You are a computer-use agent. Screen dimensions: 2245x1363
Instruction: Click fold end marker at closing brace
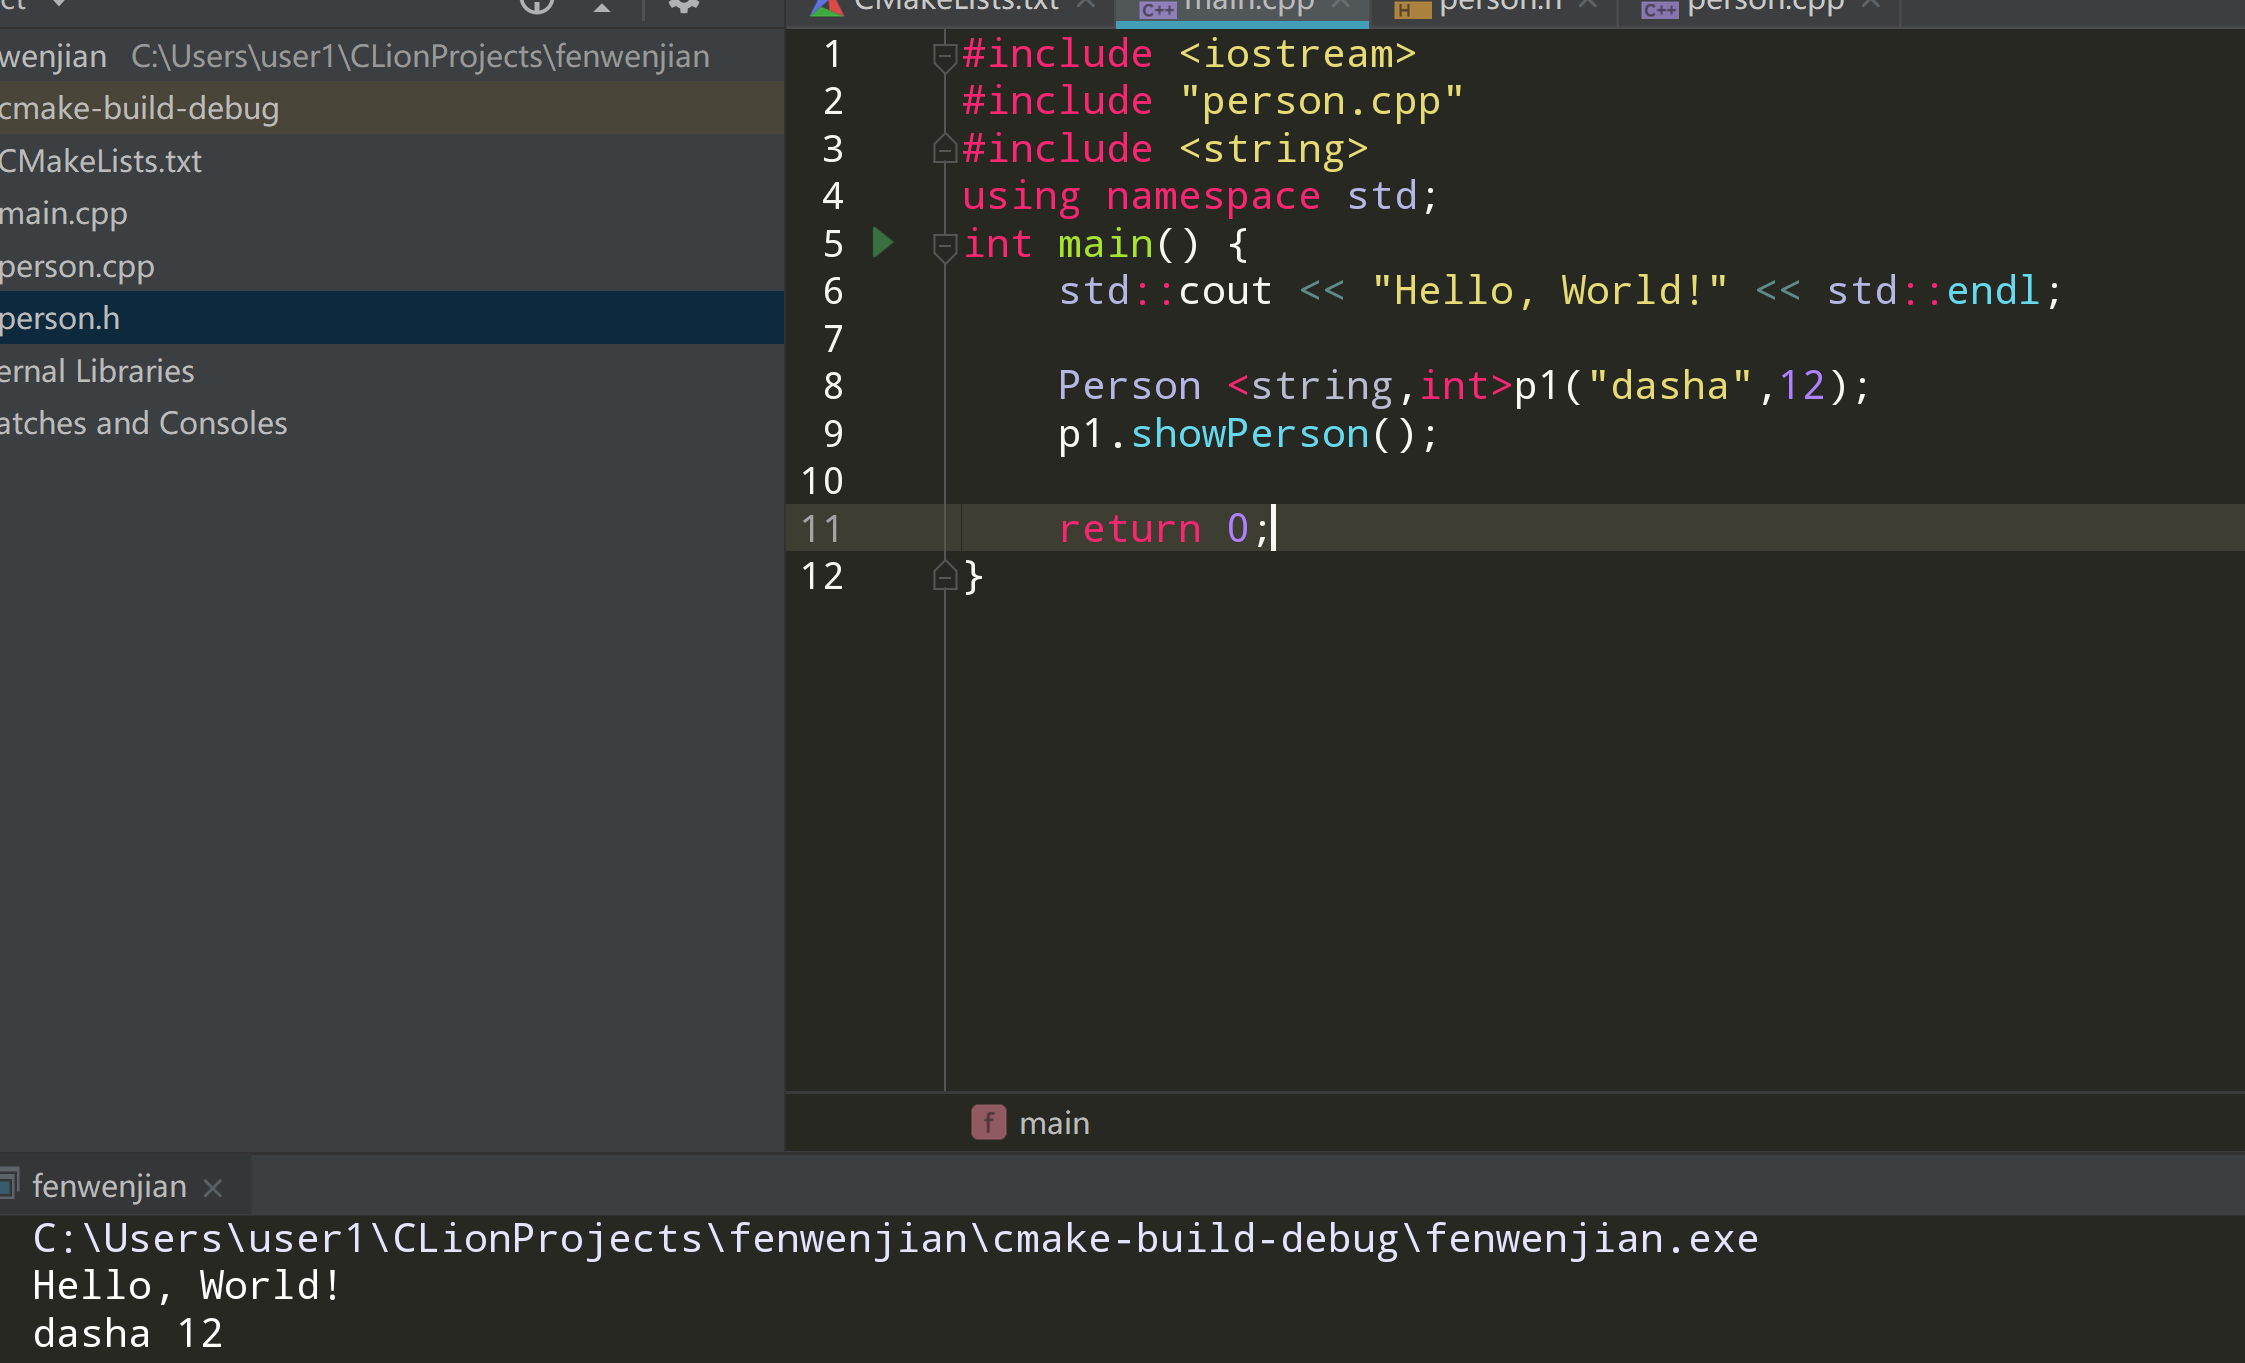tap(944, 577)
